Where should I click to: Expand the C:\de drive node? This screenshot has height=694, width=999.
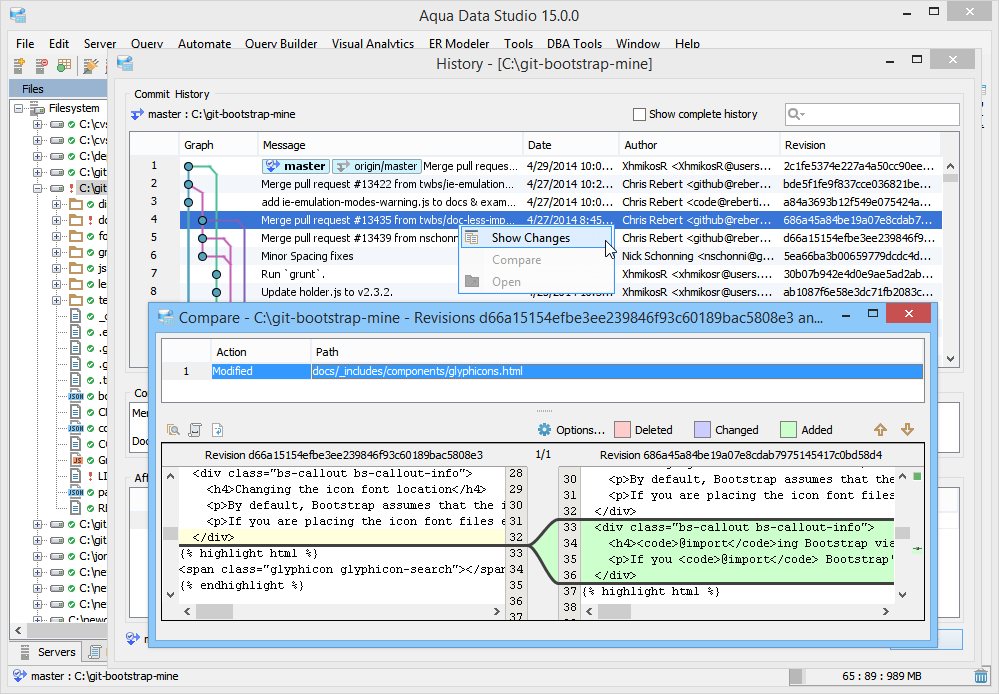click(38, 156)
